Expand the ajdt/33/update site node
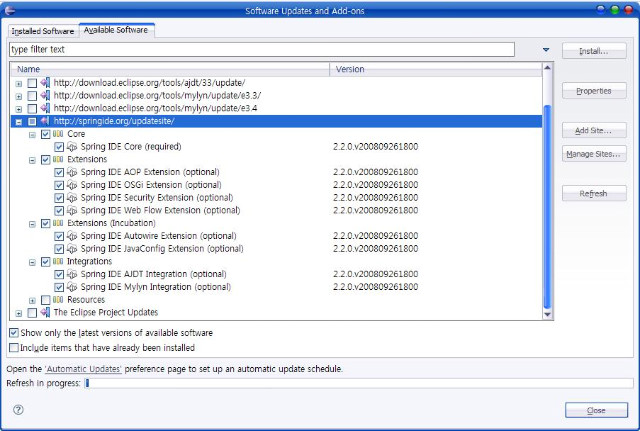 click(x=18, y=84)
